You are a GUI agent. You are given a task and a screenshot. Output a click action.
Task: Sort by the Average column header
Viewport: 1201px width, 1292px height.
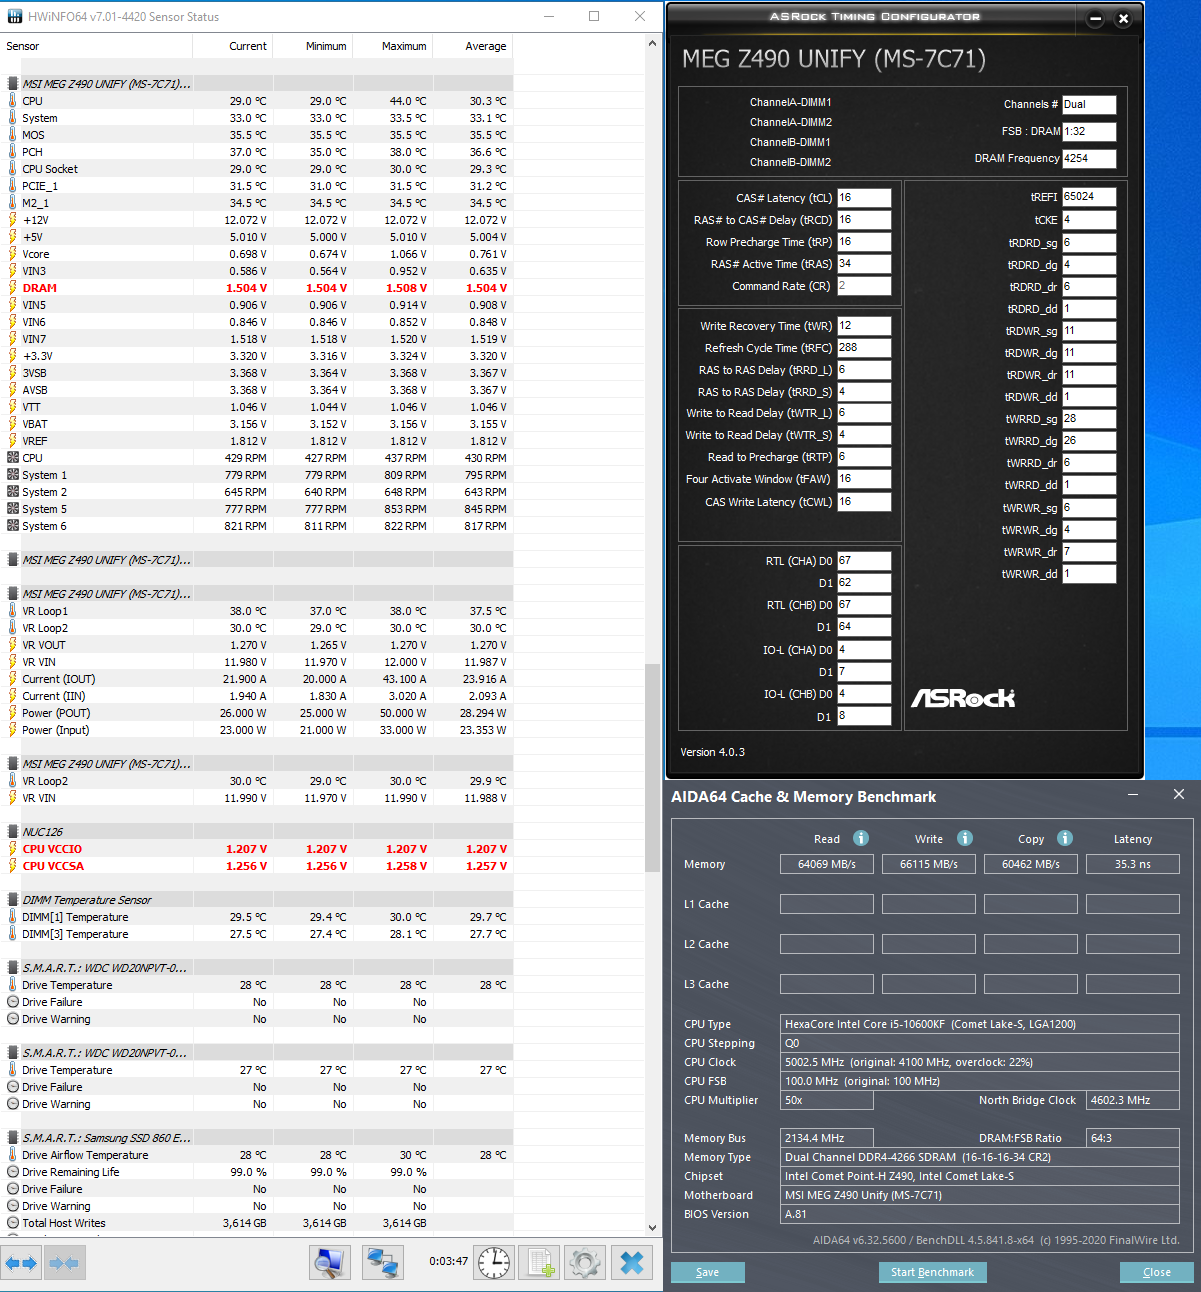(x=473, y=46)
